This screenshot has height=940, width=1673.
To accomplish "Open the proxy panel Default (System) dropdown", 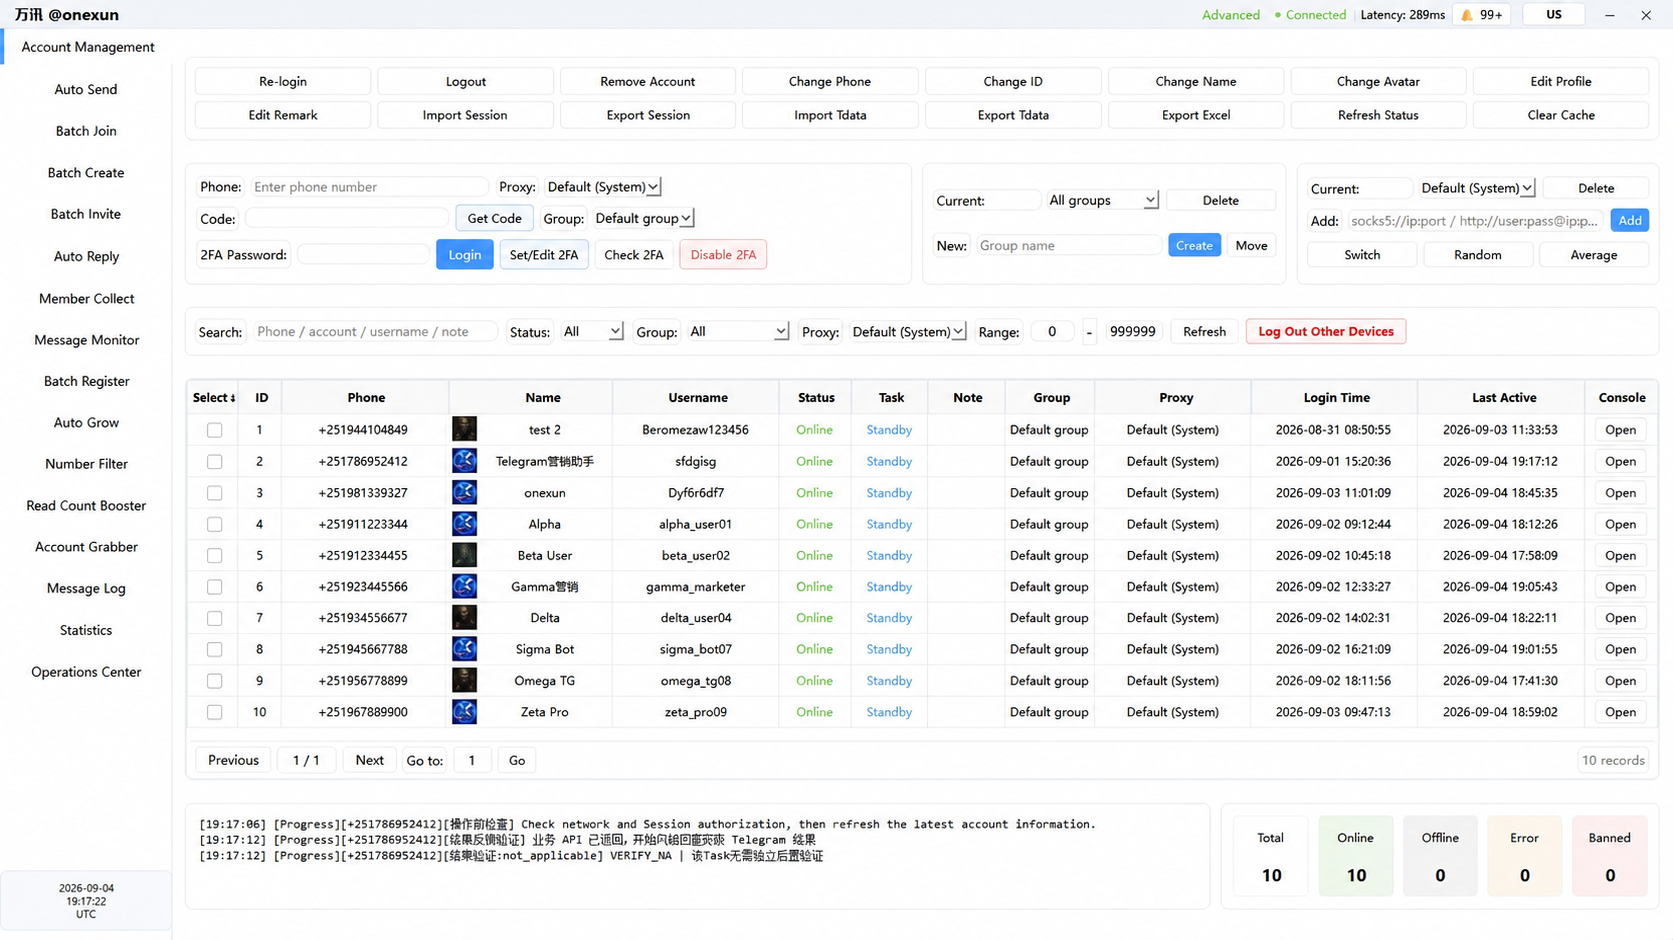I will (1476, 188).
